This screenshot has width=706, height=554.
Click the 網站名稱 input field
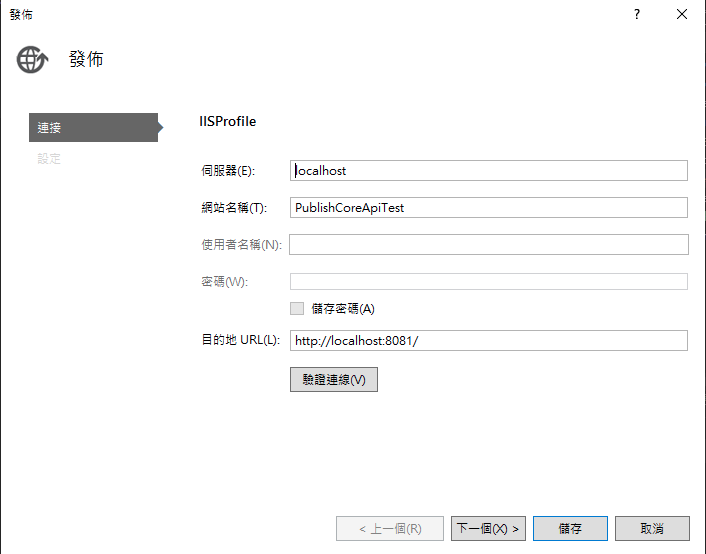pos(489,208)
